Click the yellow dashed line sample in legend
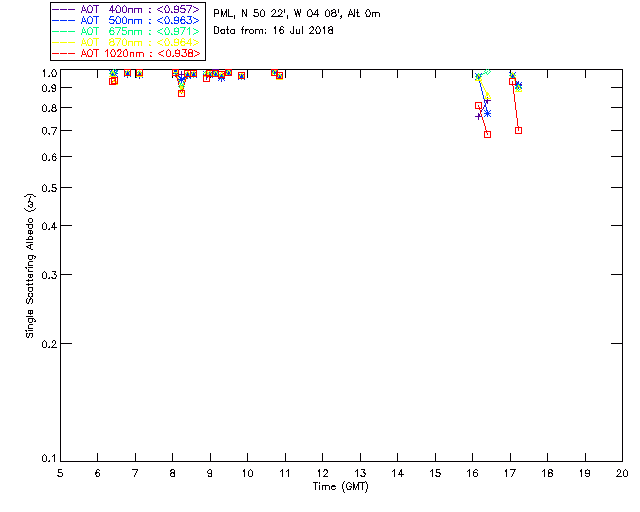 [64, 43]
